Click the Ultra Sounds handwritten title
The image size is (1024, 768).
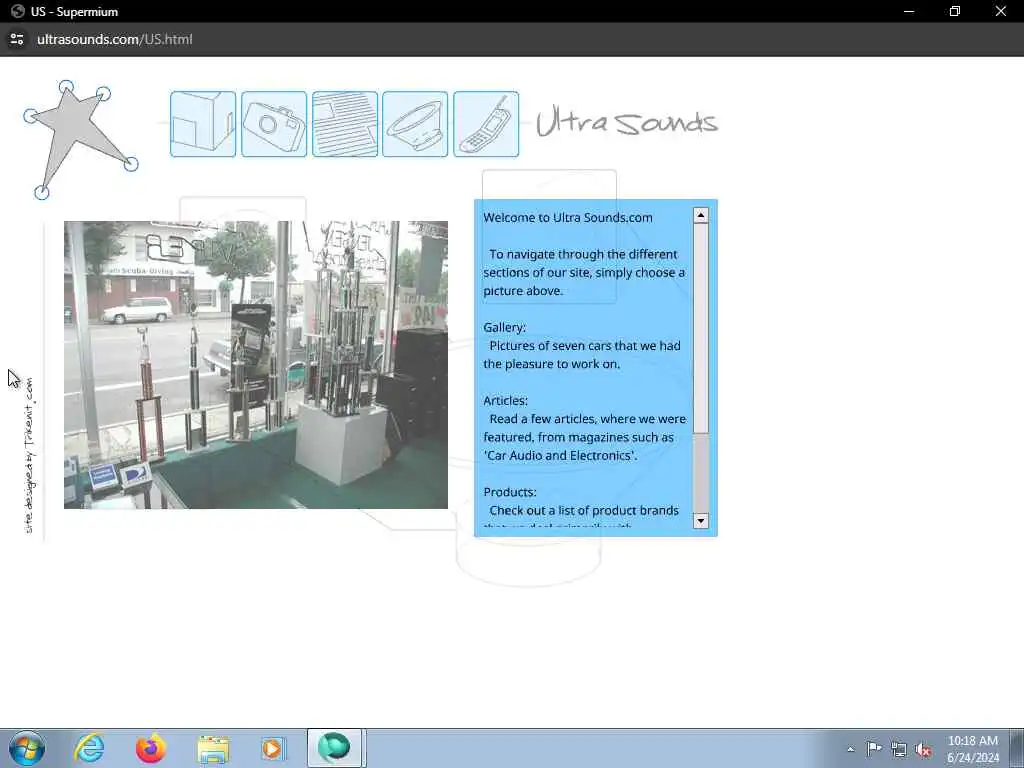(x=627, y=123)
